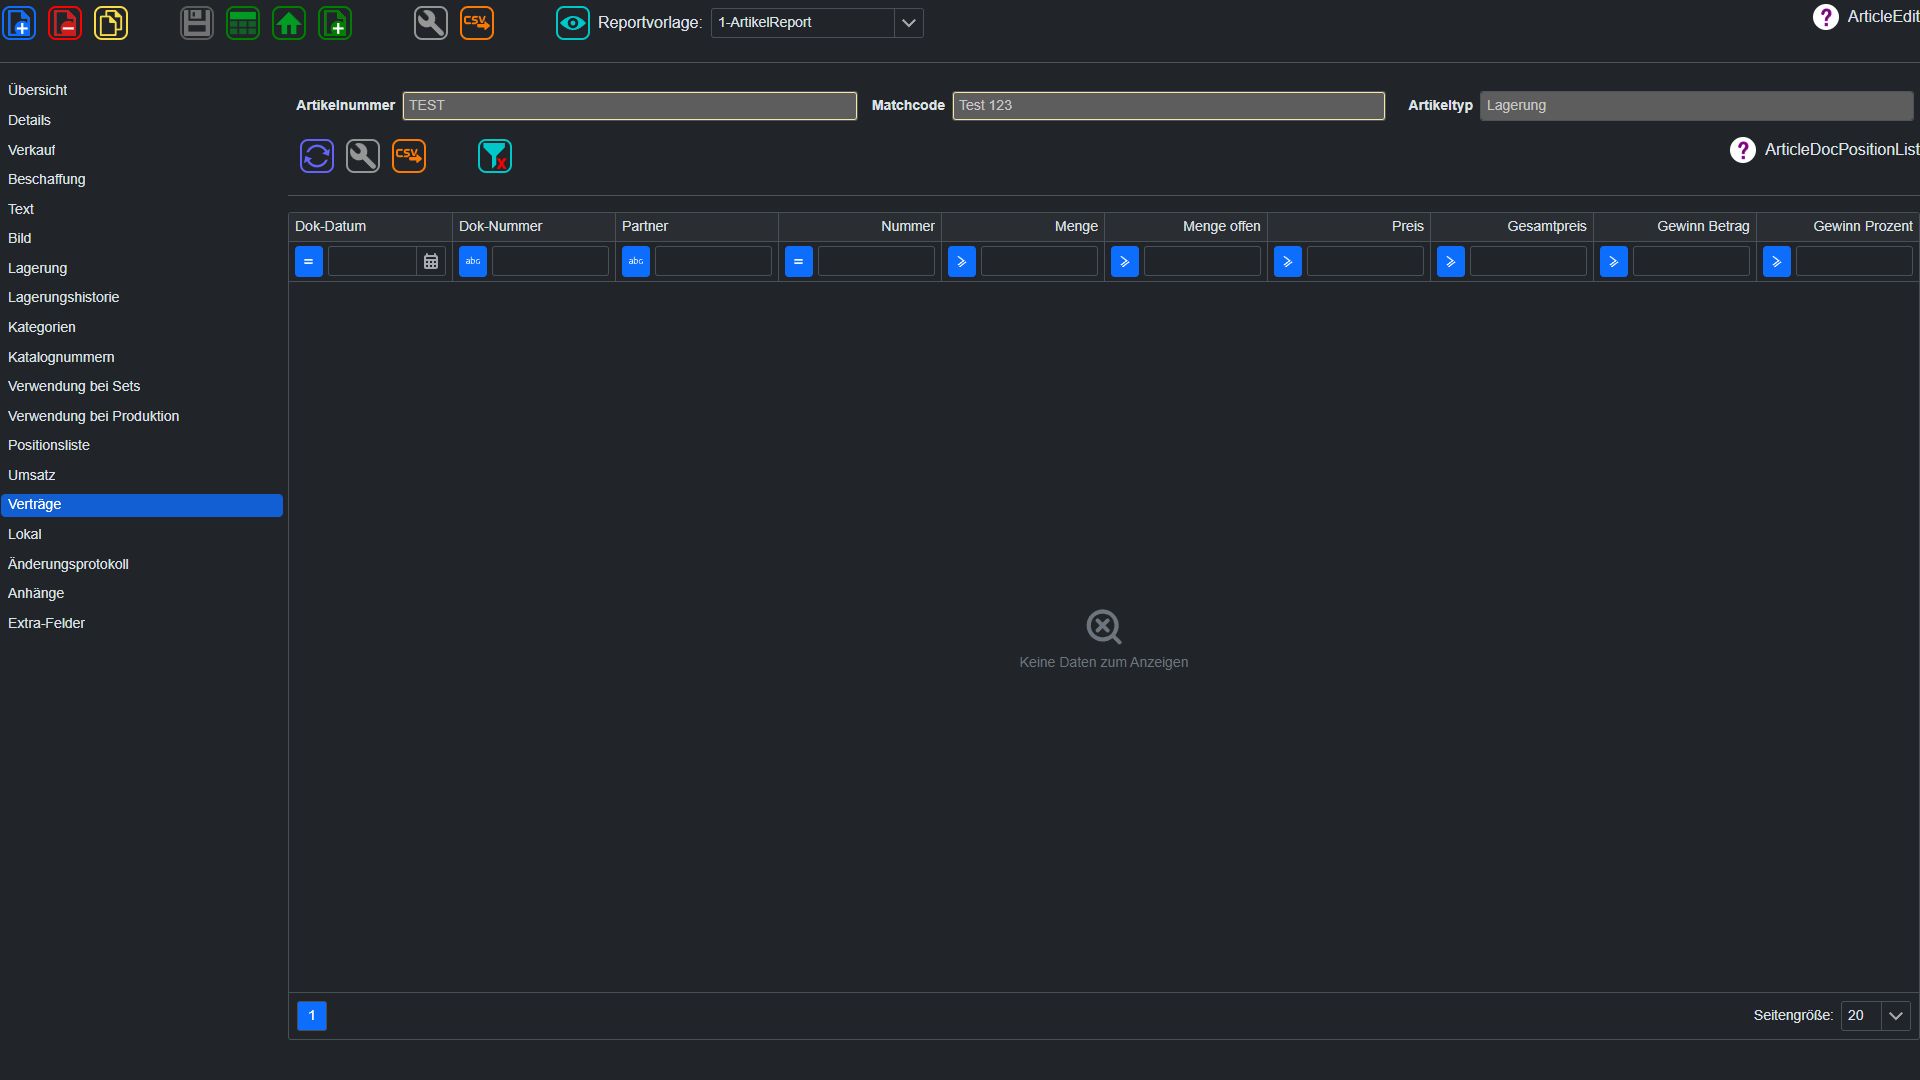The image size is (1920, 1080).
Task: Open the Übersicht section
Action: (x=141, y=90)
